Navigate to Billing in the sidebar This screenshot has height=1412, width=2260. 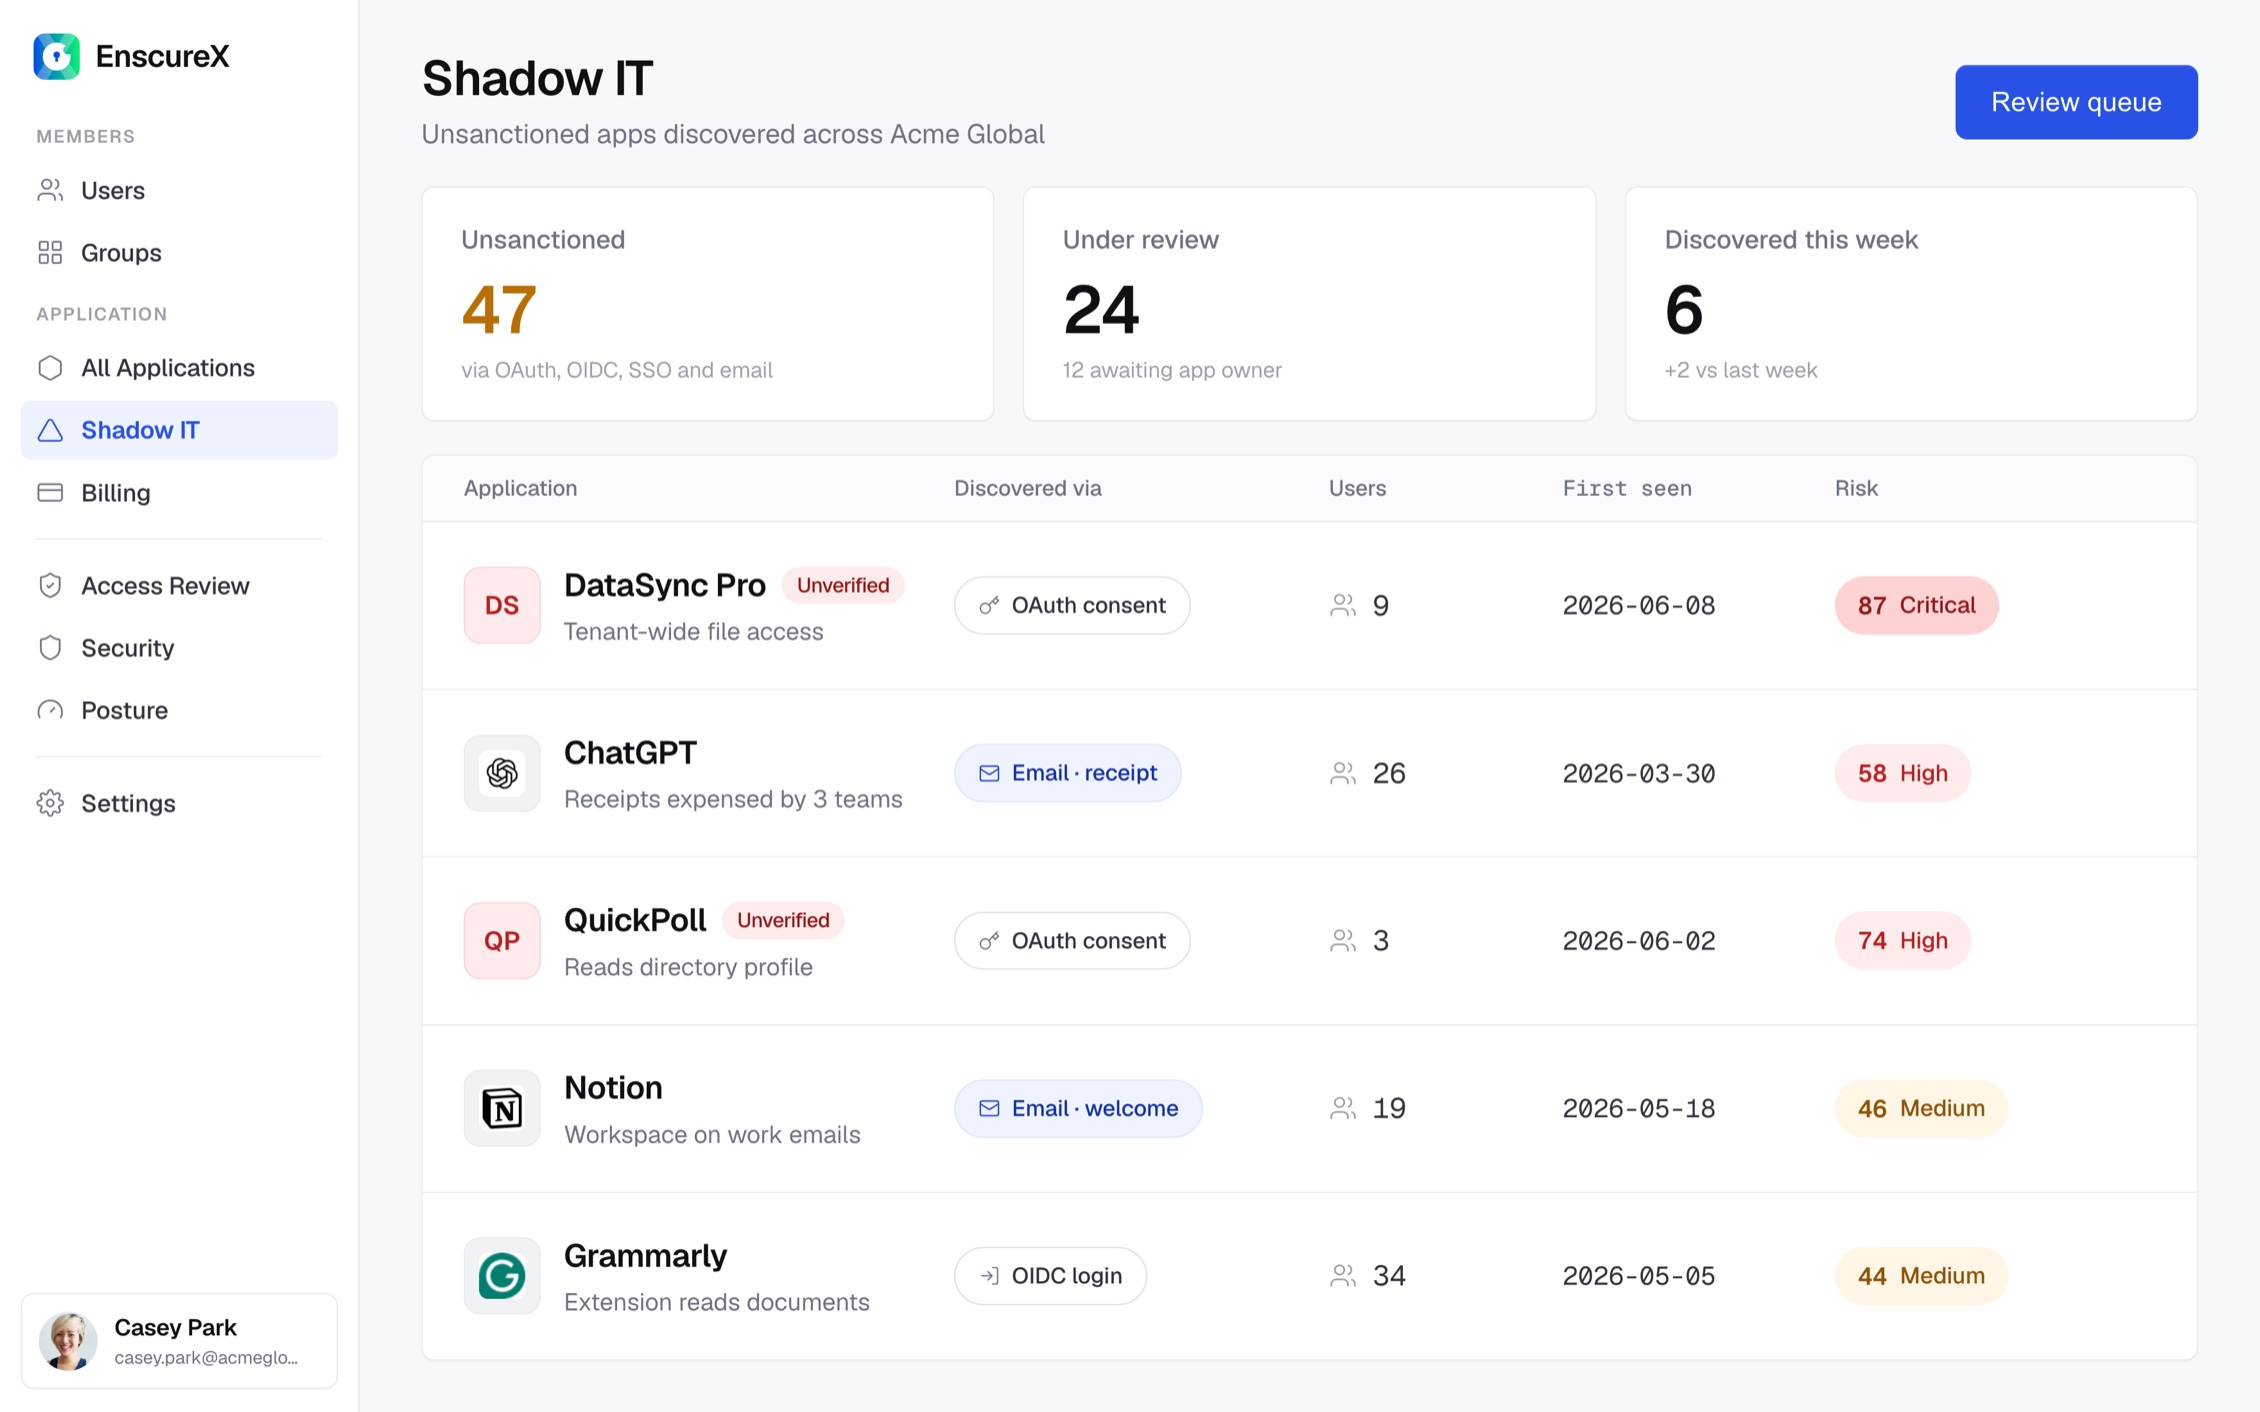(179, 492)
